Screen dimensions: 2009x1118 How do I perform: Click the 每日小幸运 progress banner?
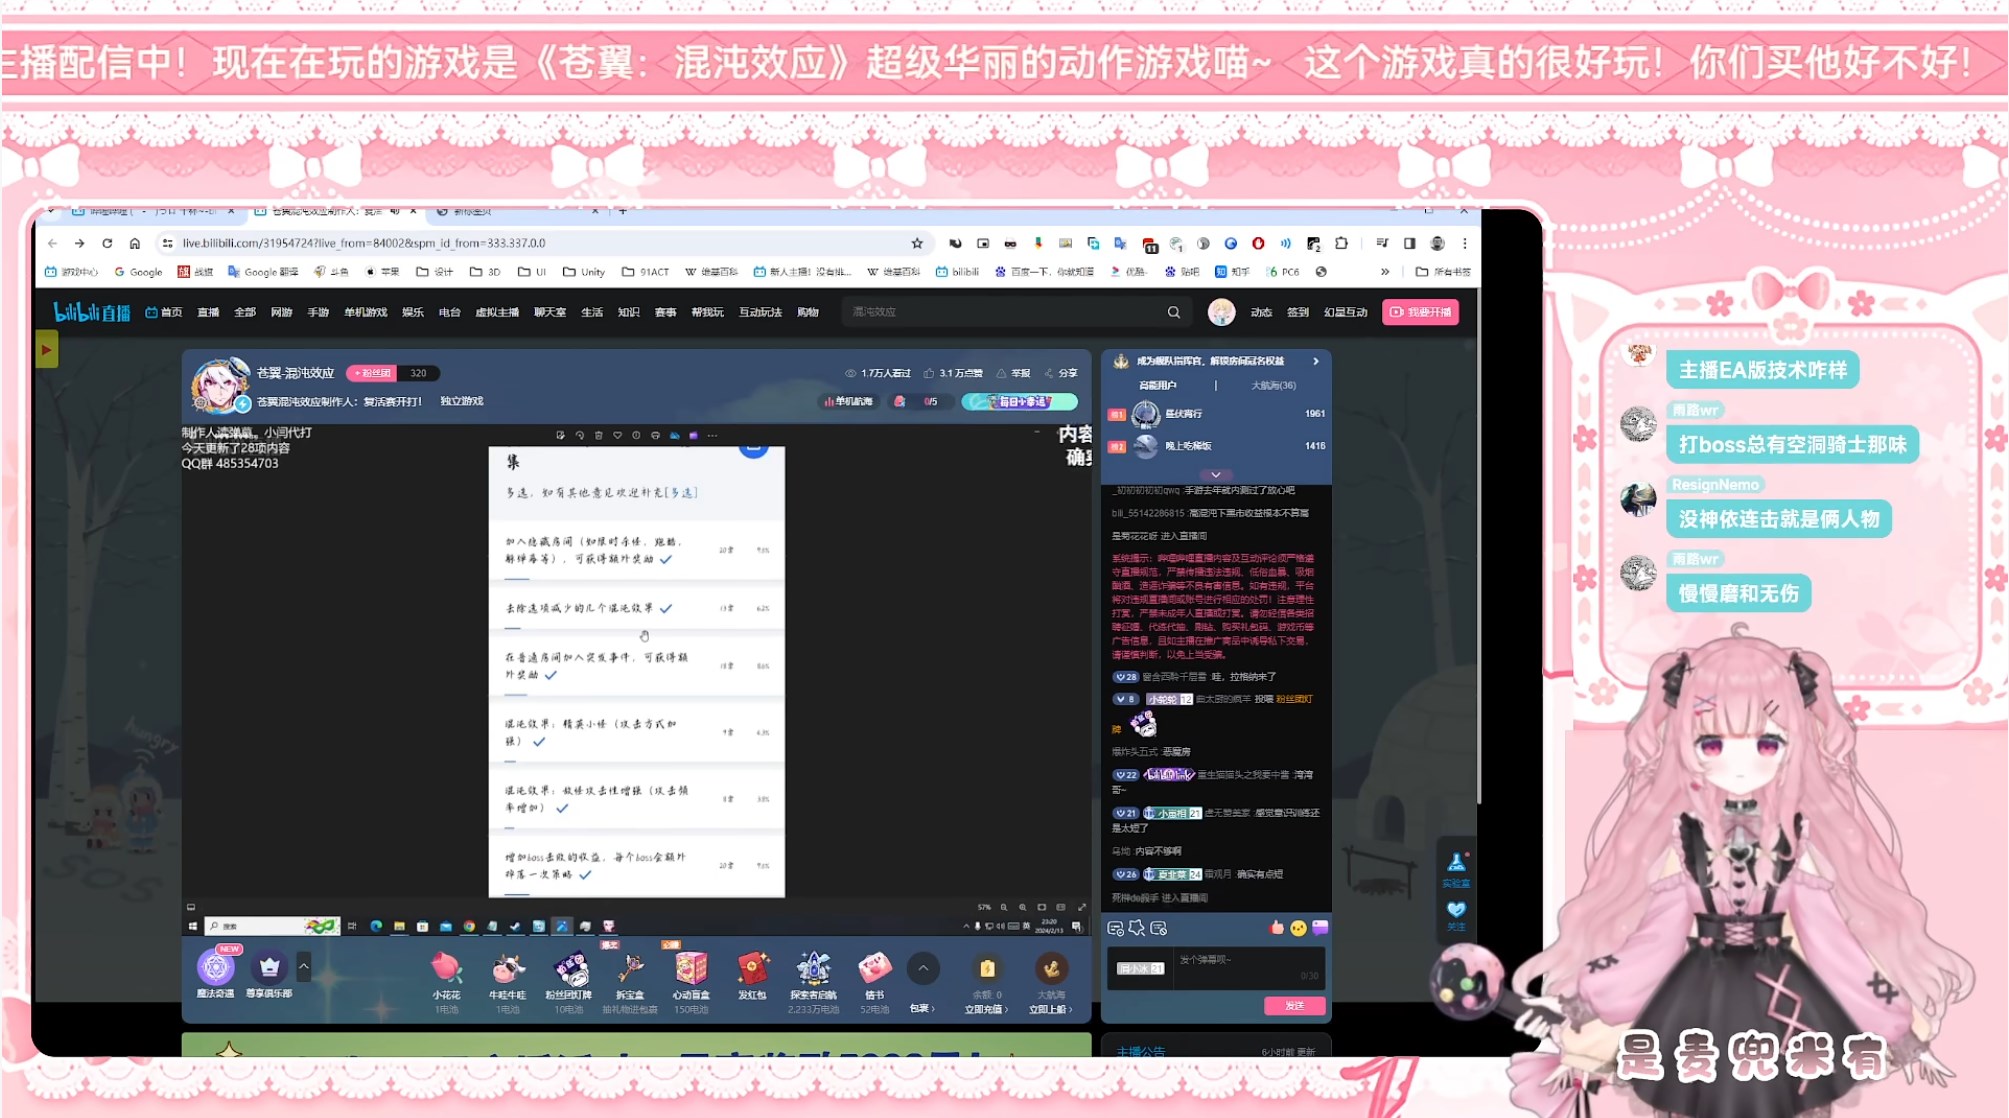coord(1019,401)
